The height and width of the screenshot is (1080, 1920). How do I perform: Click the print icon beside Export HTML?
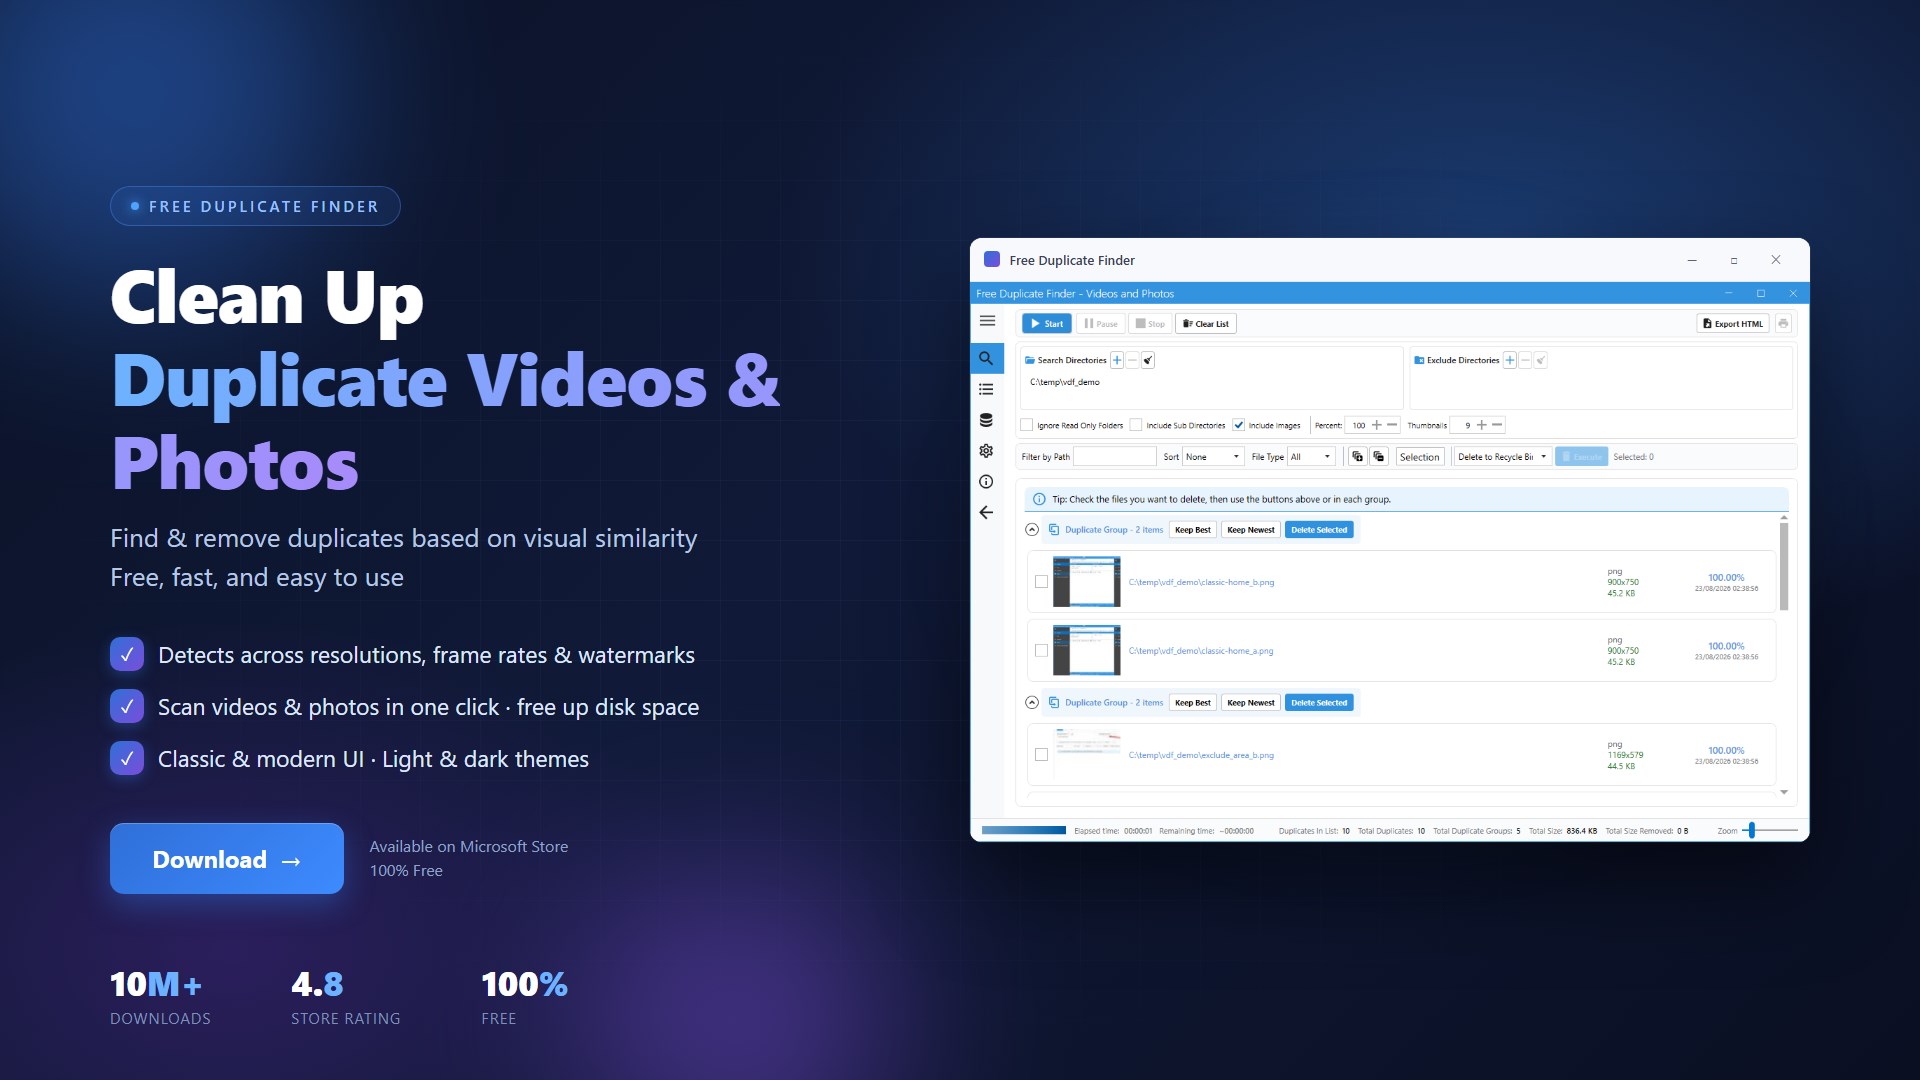(x=1783, y=323)
